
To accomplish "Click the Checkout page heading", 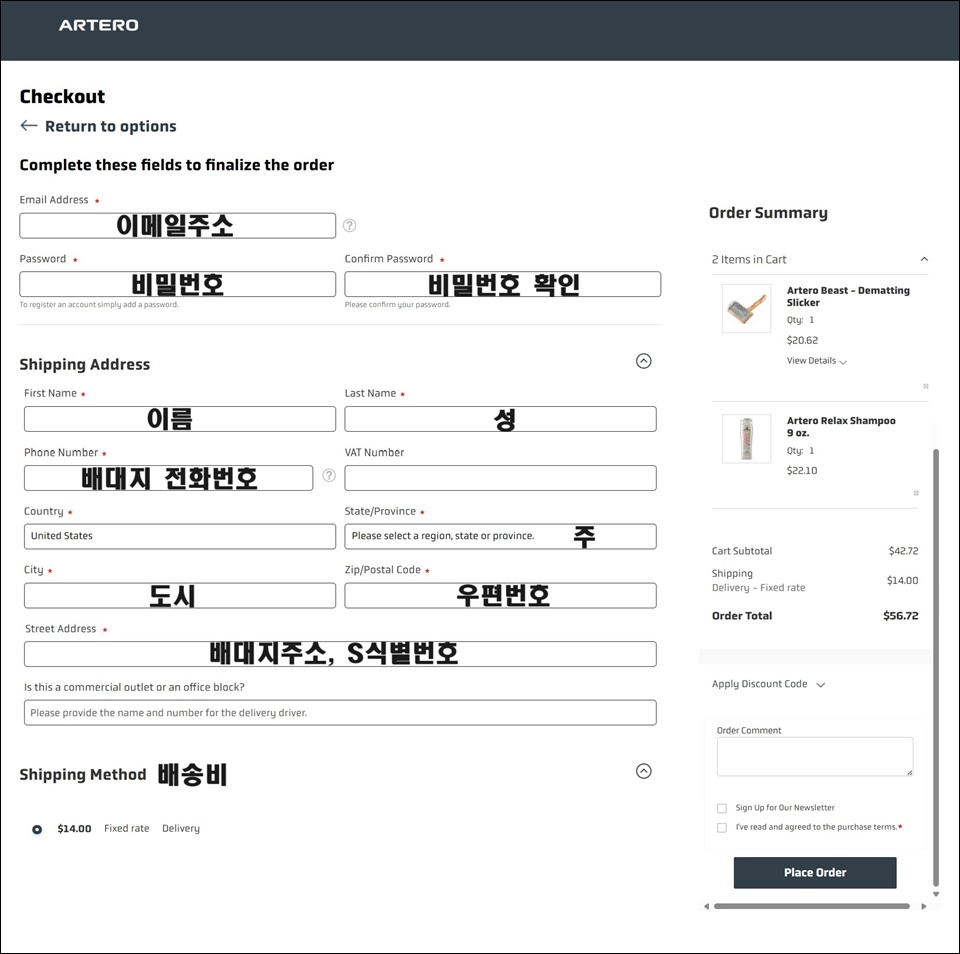I will (62, 96).
